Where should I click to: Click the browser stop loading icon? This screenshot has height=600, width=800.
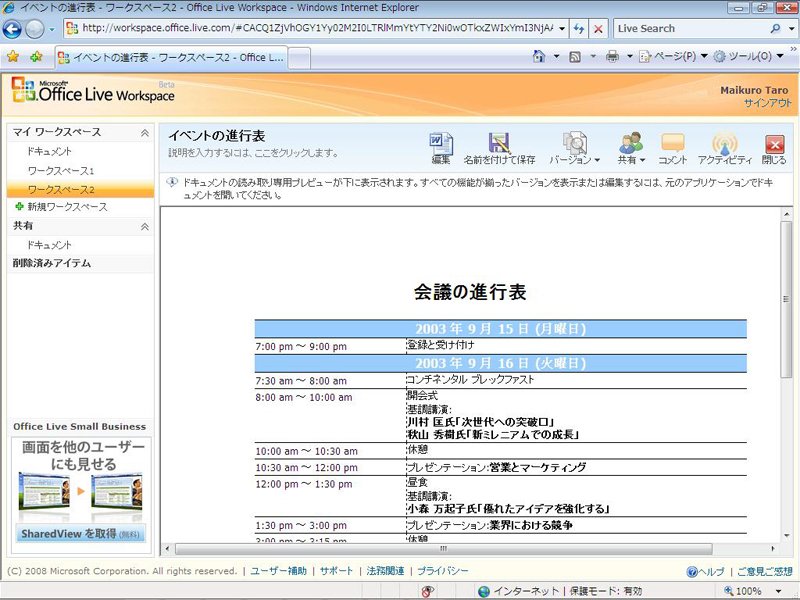pos(598,29)
